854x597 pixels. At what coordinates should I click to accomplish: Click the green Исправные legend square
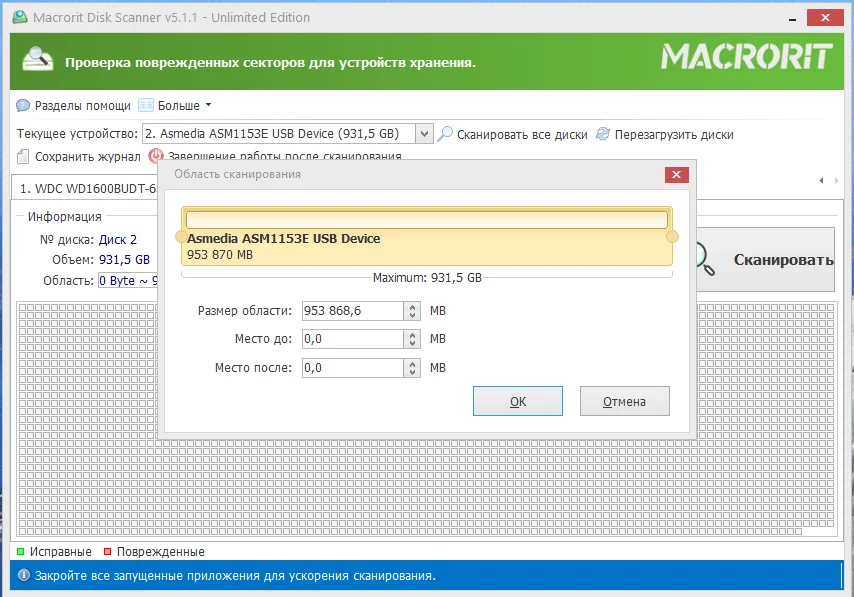[x=21, y=552]
